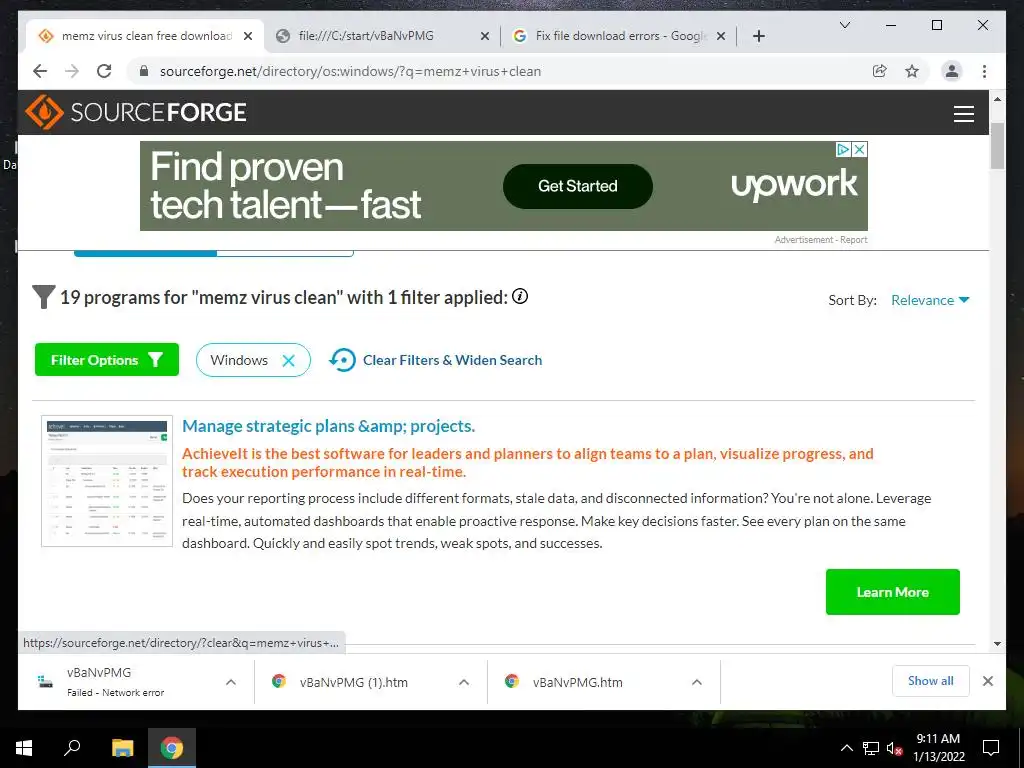Image resolution: width=1024 pixels, height=768 pixels.
Task: Bookmark this tab with the star icon
Action: (912, 71)
